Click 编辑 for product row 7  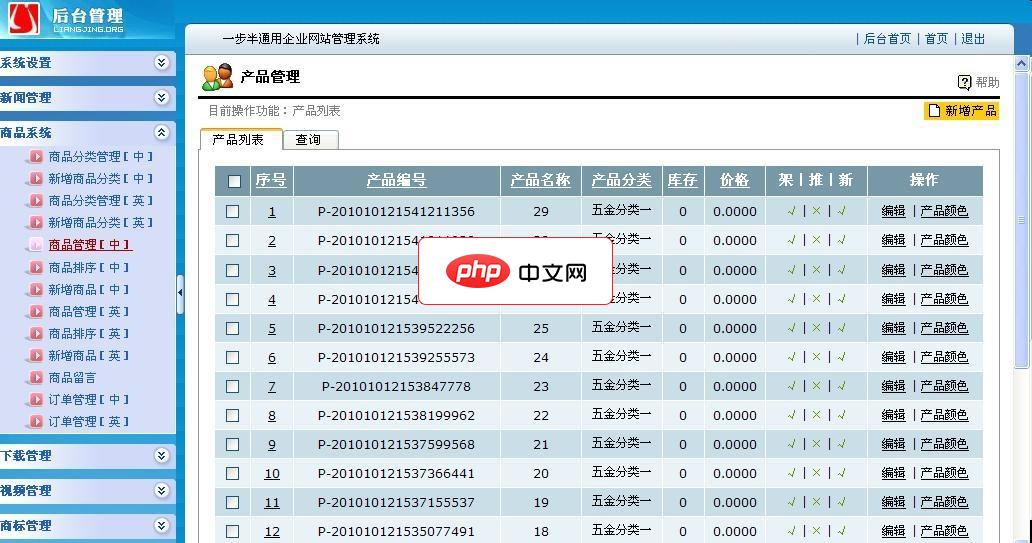click(893, 386)
